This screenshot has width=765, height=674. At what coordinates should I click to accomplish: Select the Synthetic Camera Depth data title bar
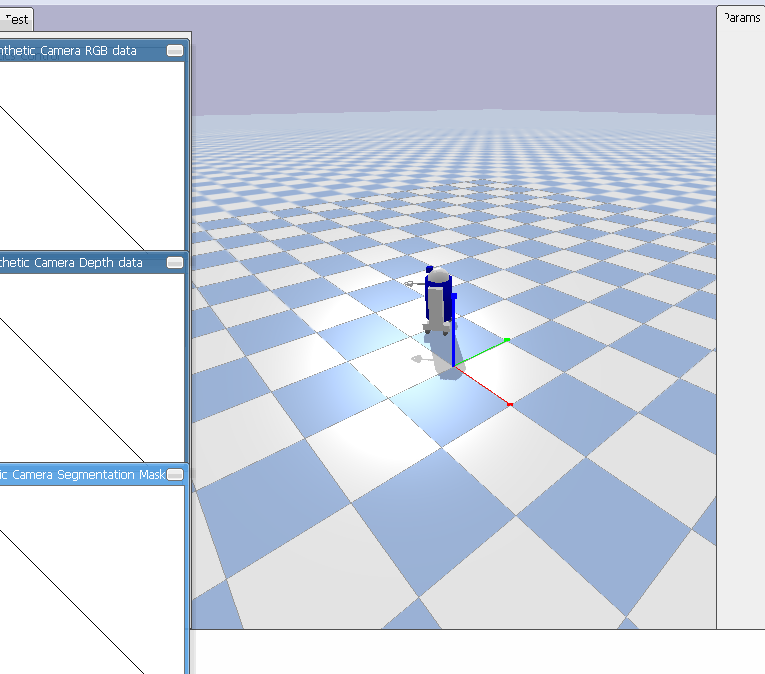(93, 263)
